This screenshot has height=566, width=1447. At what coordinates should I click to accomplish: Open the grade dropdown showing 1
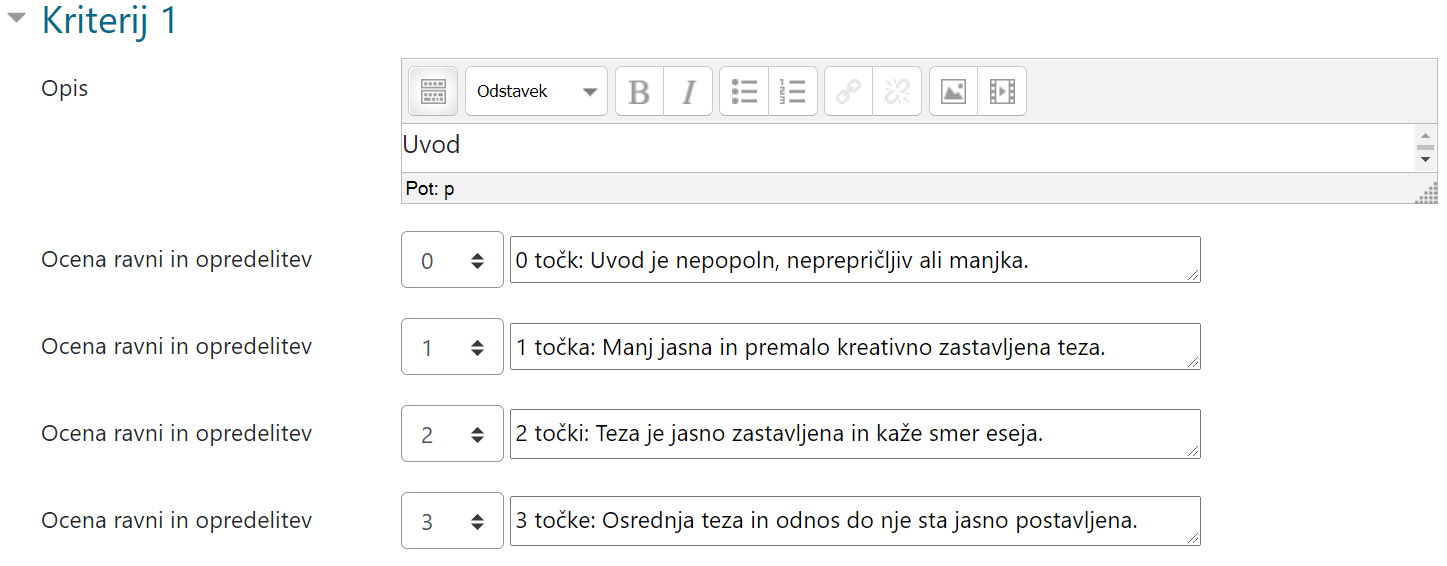452,347
